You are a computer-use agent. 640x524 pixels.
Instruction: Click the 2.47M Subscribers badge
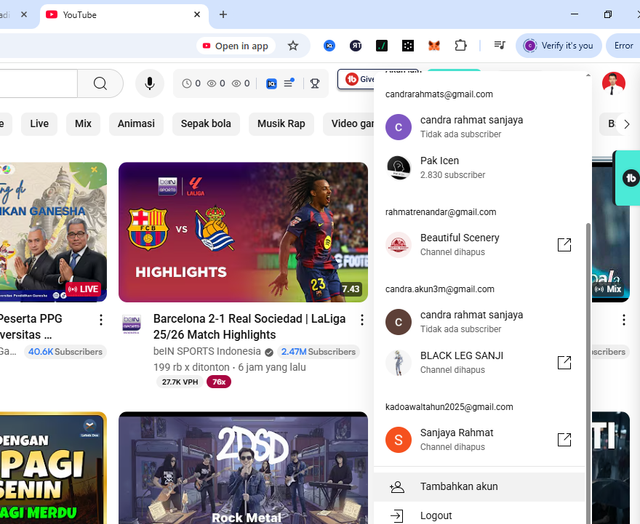(x=318, y=352)
